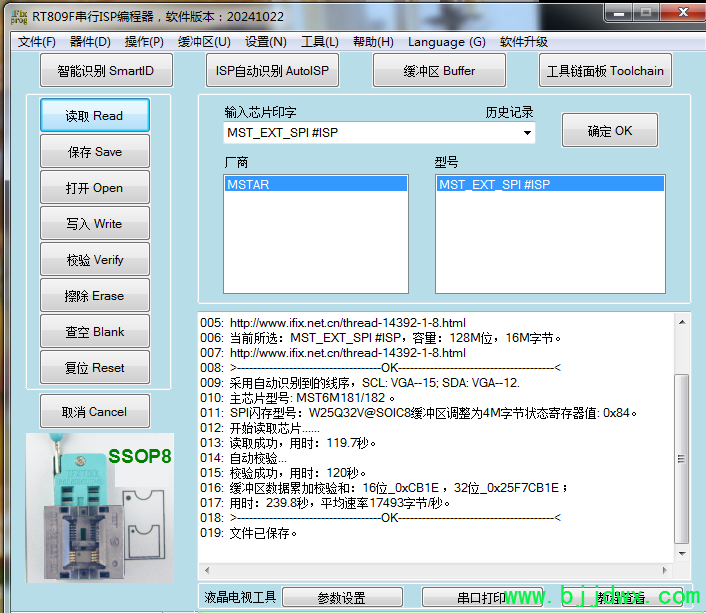Click the chip marking input field

click(x=370, y=133)
